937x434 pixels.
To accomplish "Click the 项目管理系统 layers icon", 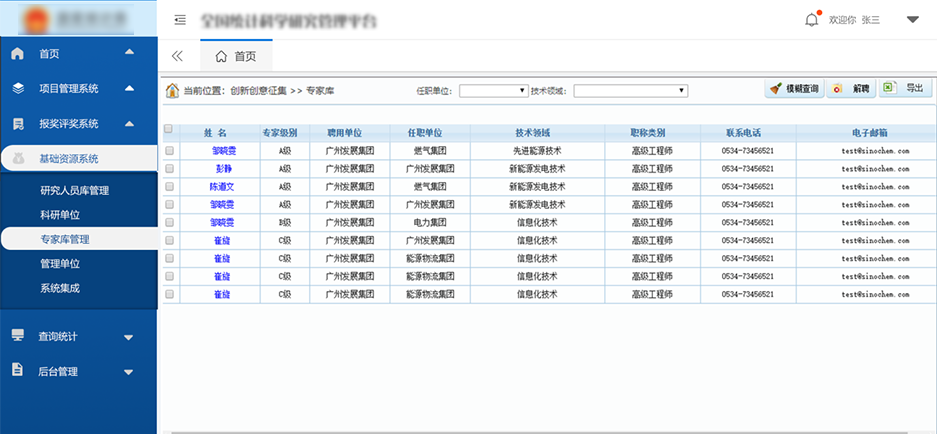I will (17, 89).
